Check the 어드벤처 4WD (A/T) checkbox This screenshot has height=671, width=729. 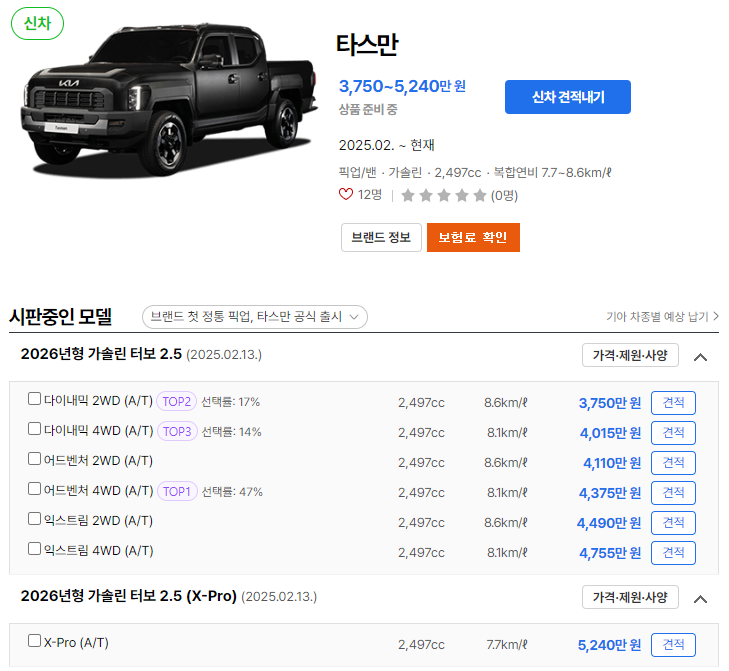point(34,489)
